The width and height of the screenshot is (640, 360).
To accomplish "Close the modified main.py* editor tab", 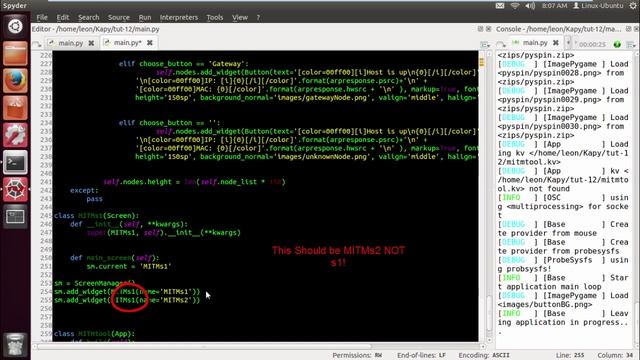I will (x=150, y=42).
